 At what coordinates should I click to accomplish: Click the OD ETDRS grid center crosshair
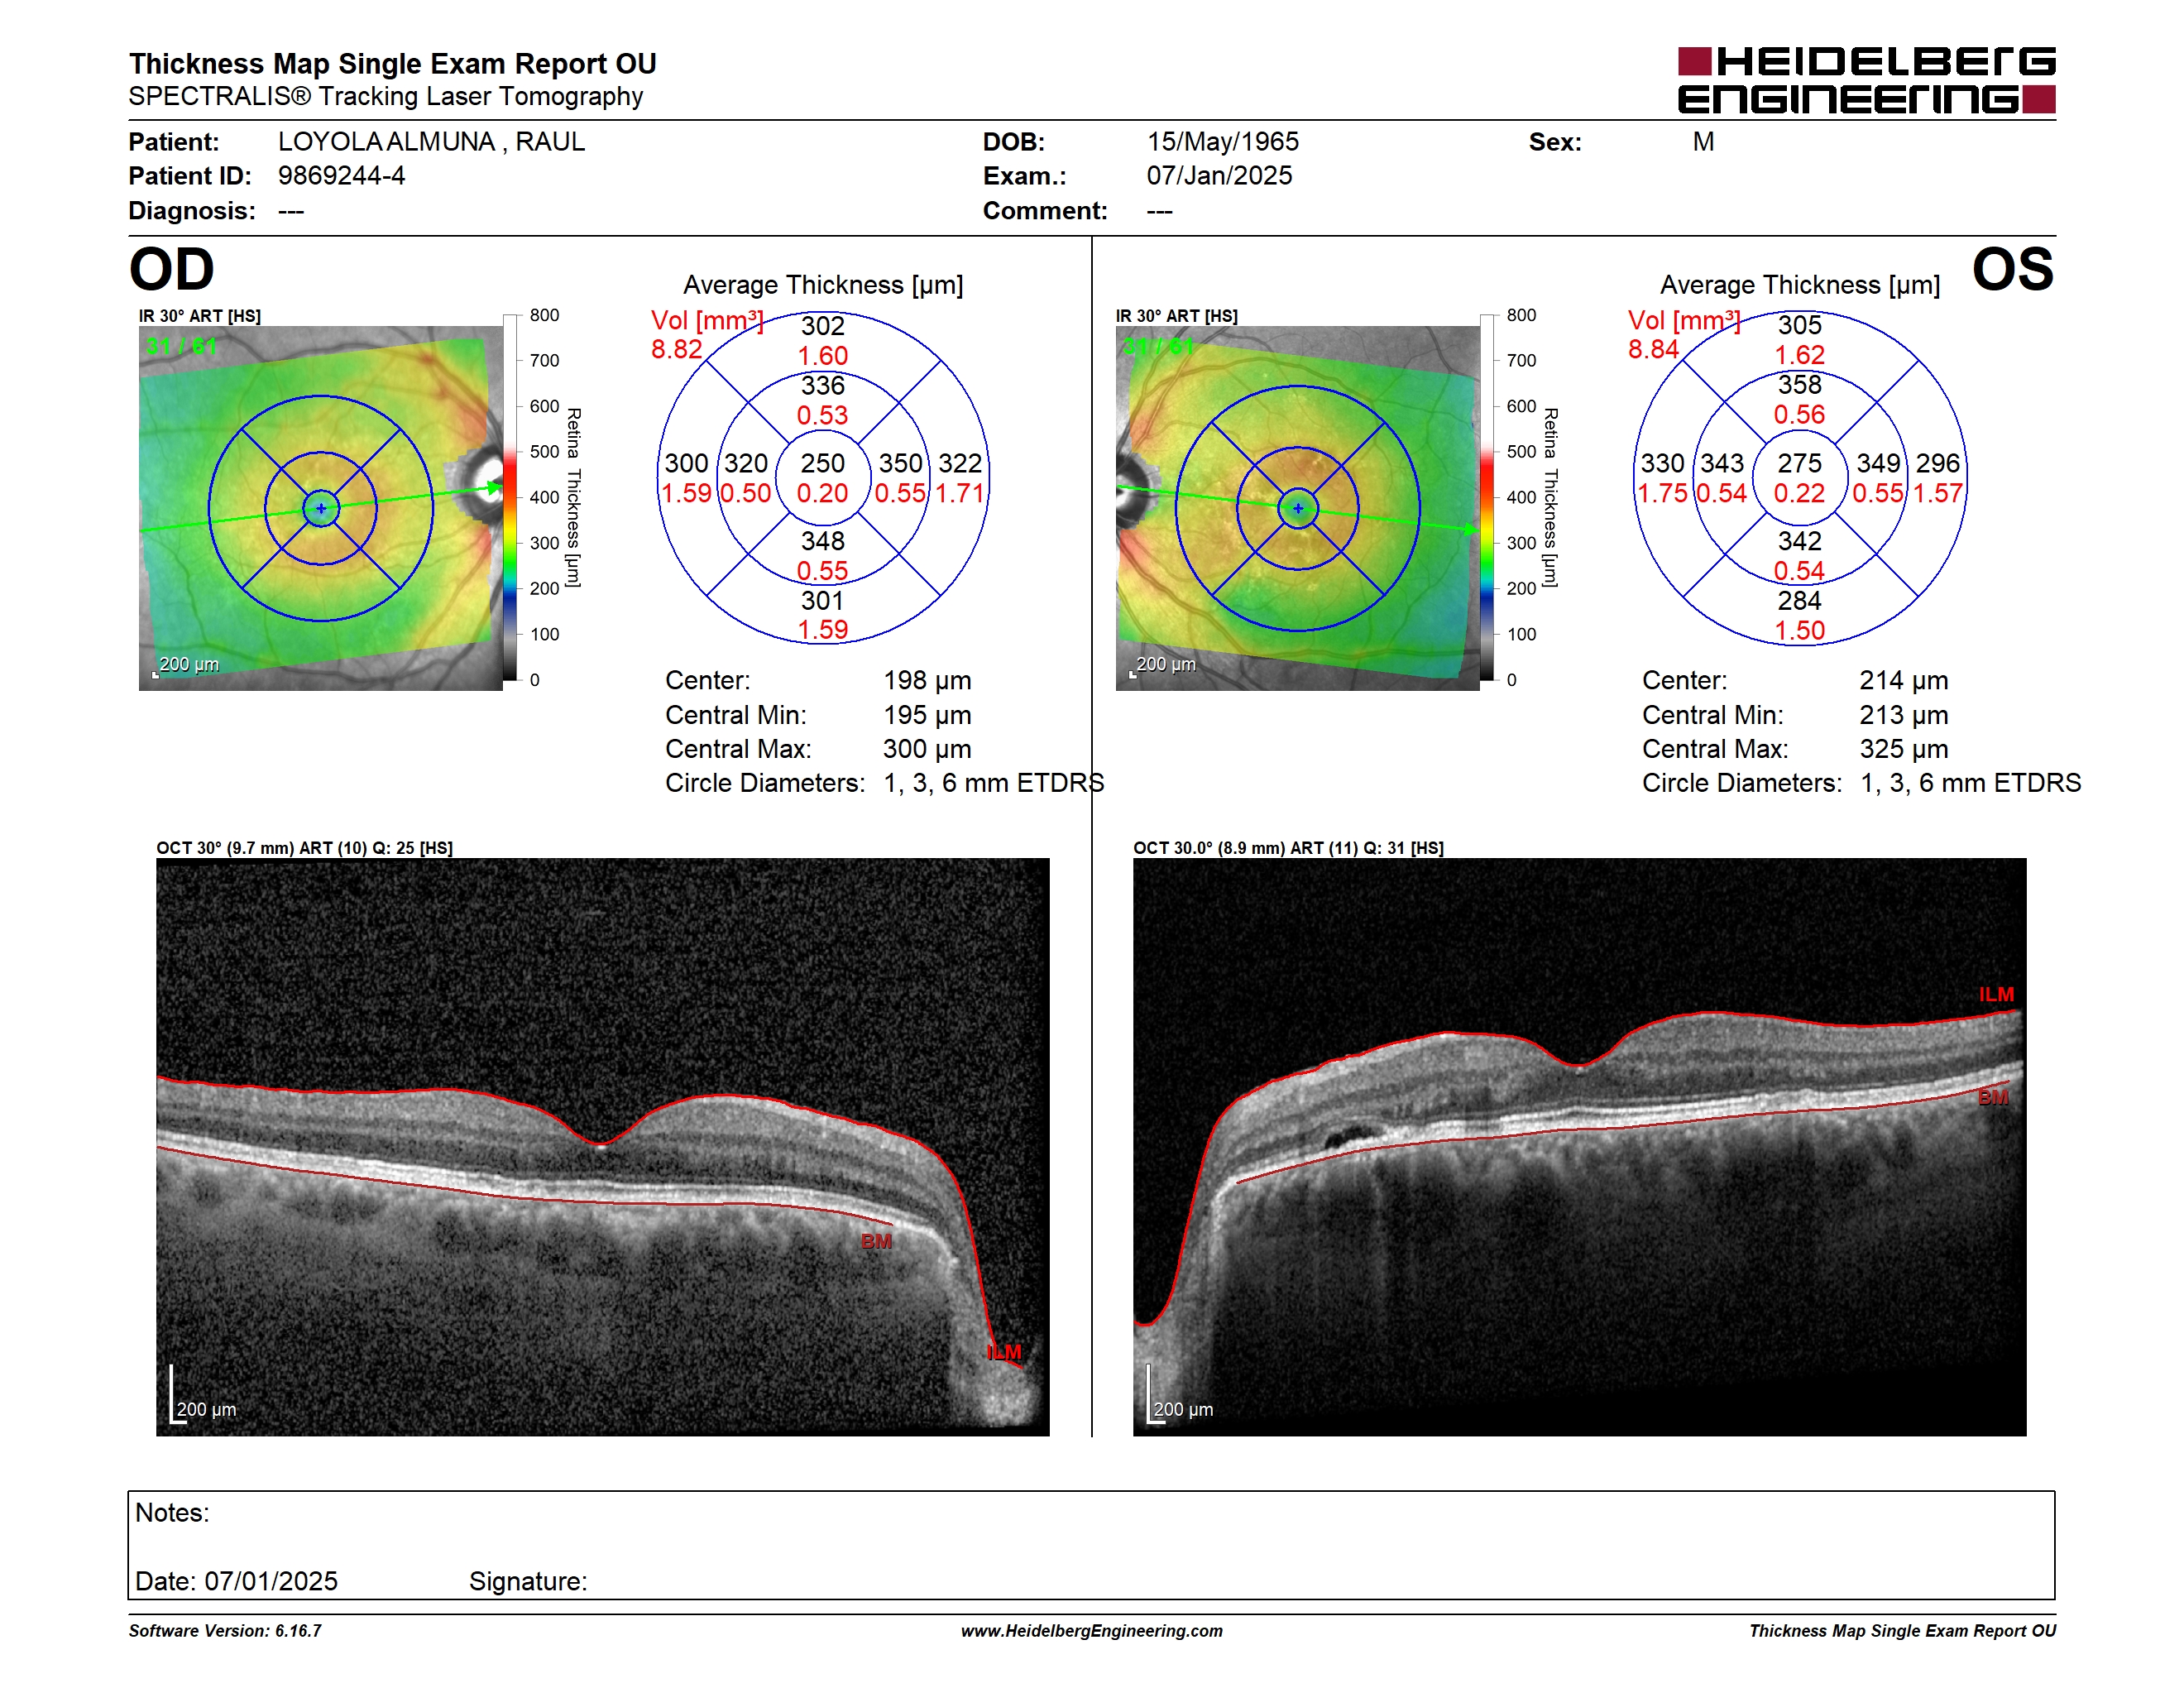(321, 508)
